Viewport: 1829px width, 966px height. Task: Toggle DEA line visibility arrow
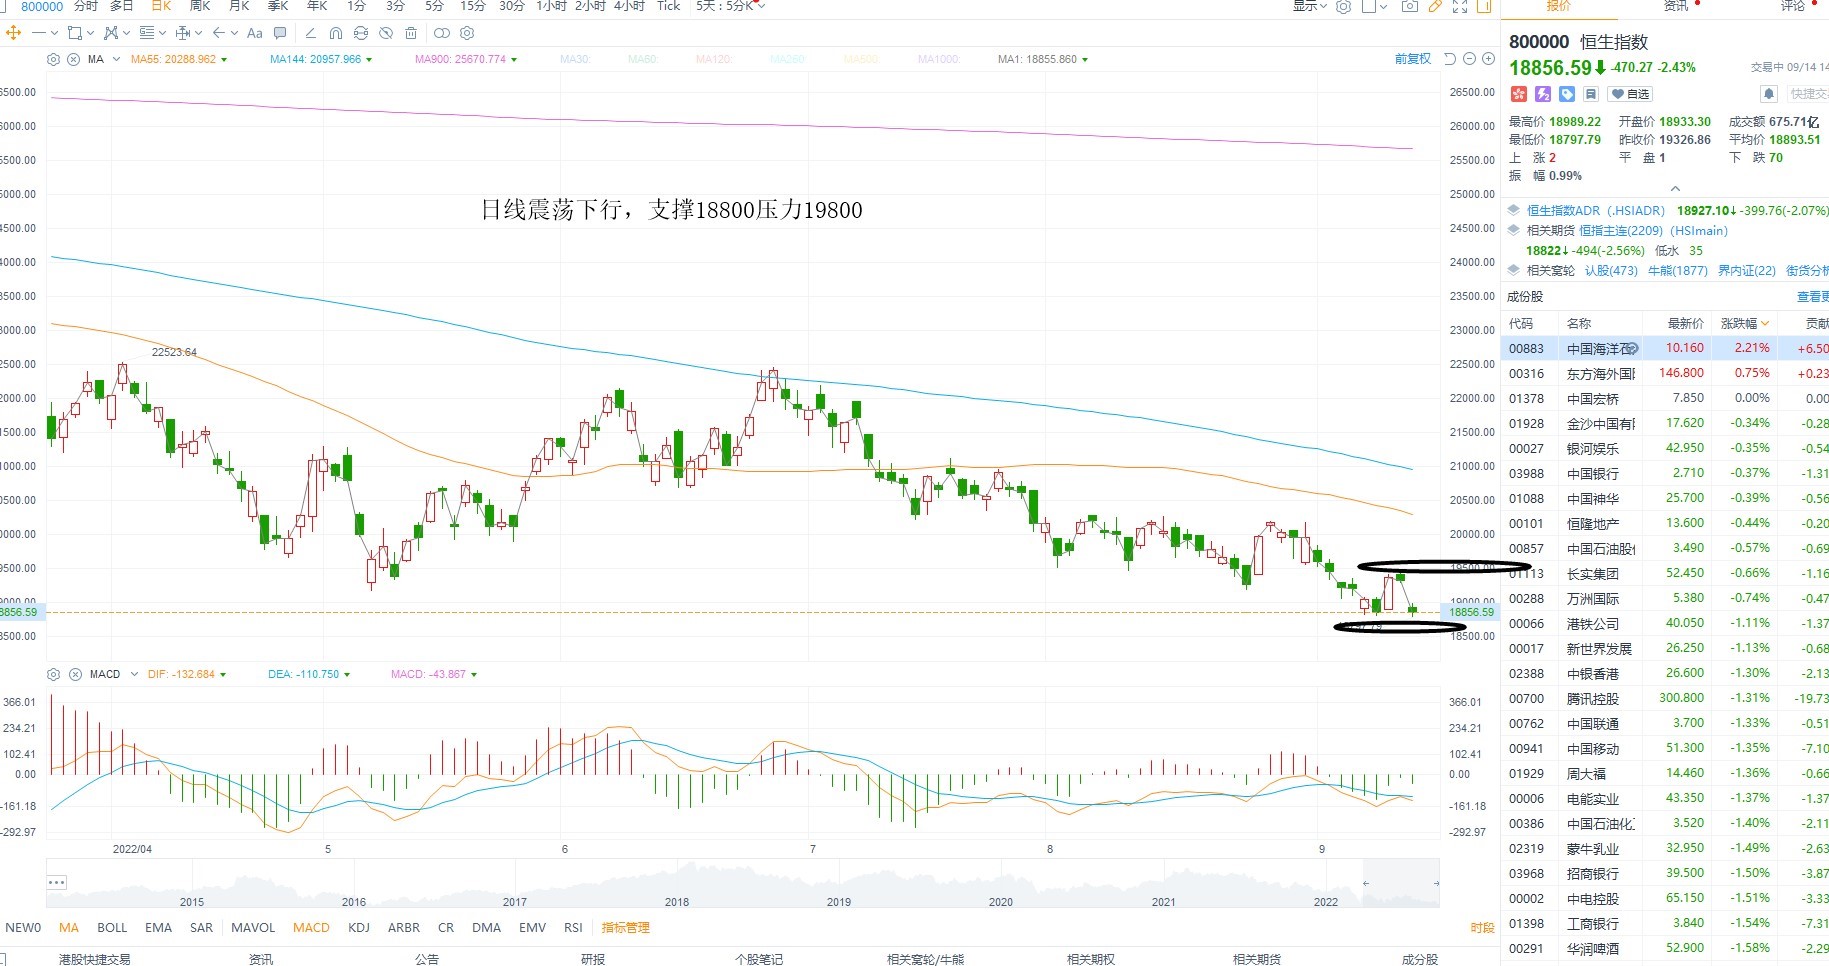pos(347,675)
